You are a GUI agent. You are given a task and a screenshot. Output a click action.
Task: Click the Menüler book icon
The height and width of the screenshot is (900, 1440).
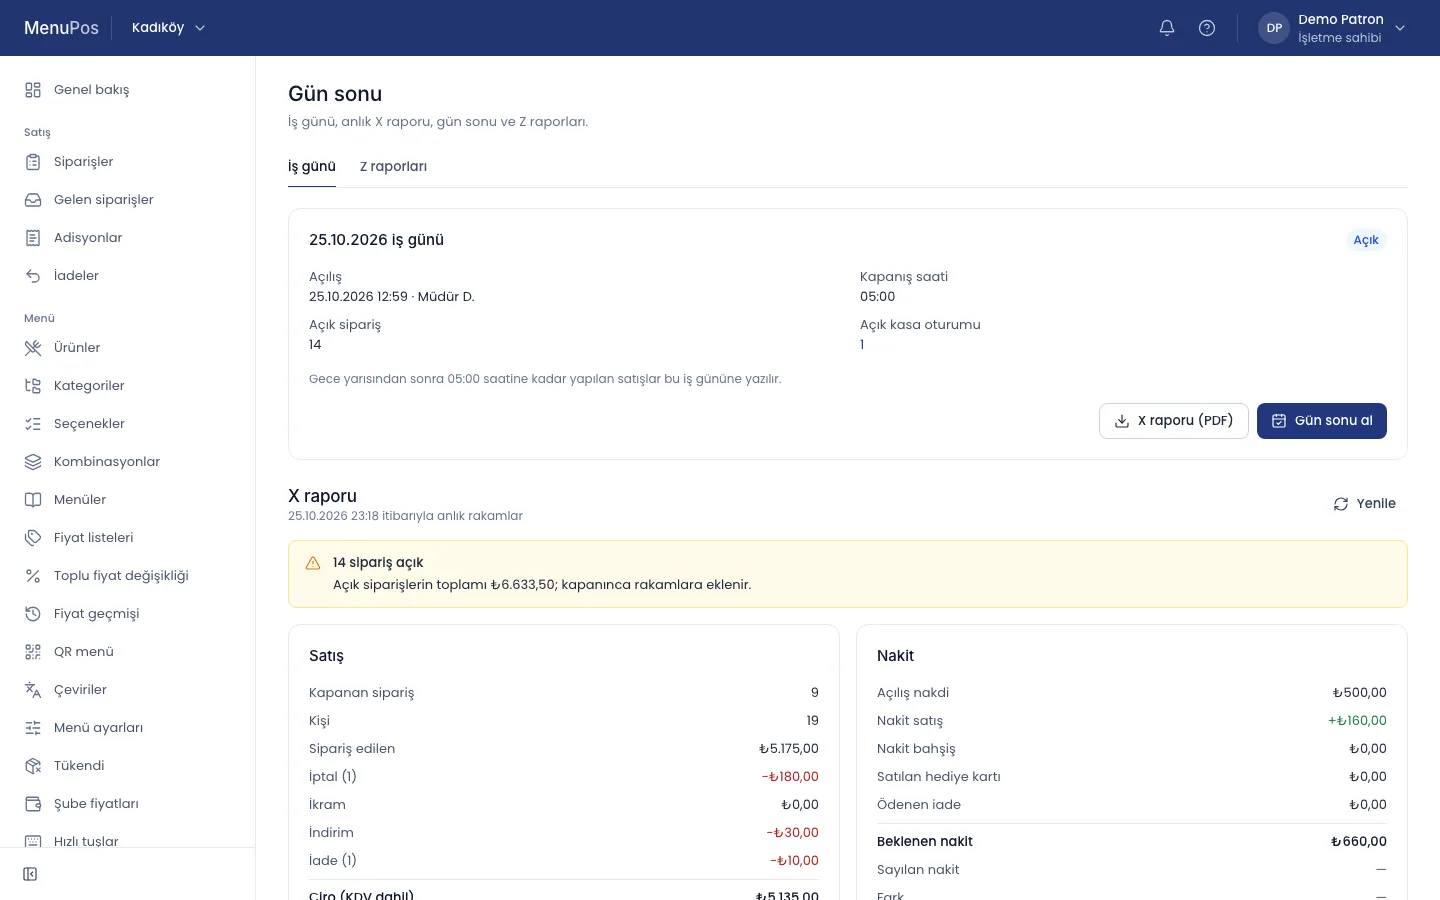pos(33,500)
